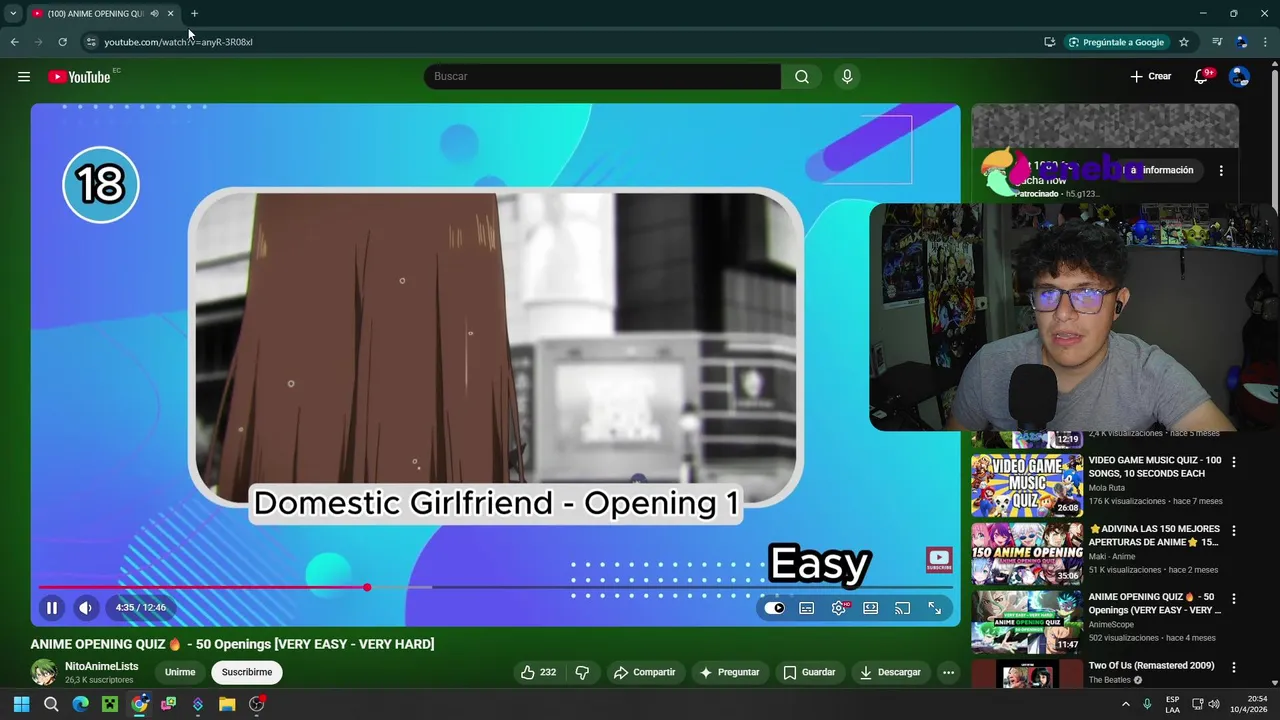
Task: View site information icon in address bar
Action: click(x=90, y=42)
